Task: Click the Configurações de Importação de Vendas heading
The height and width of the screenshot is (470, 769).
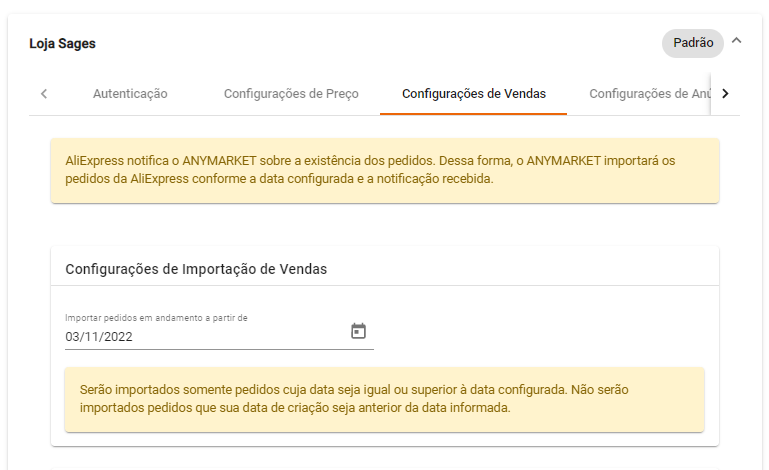Action: [196, 269]
